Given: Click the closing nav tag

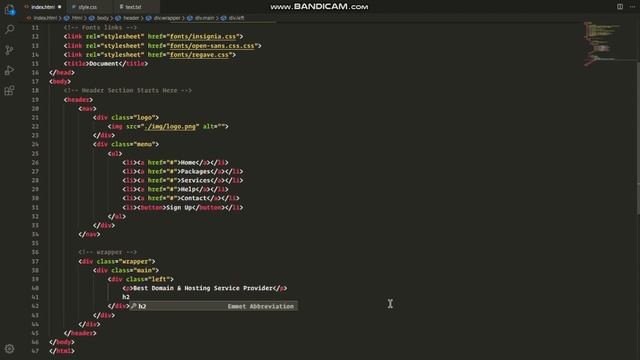Looking at the screenshot, I should [x=89, y=234].
